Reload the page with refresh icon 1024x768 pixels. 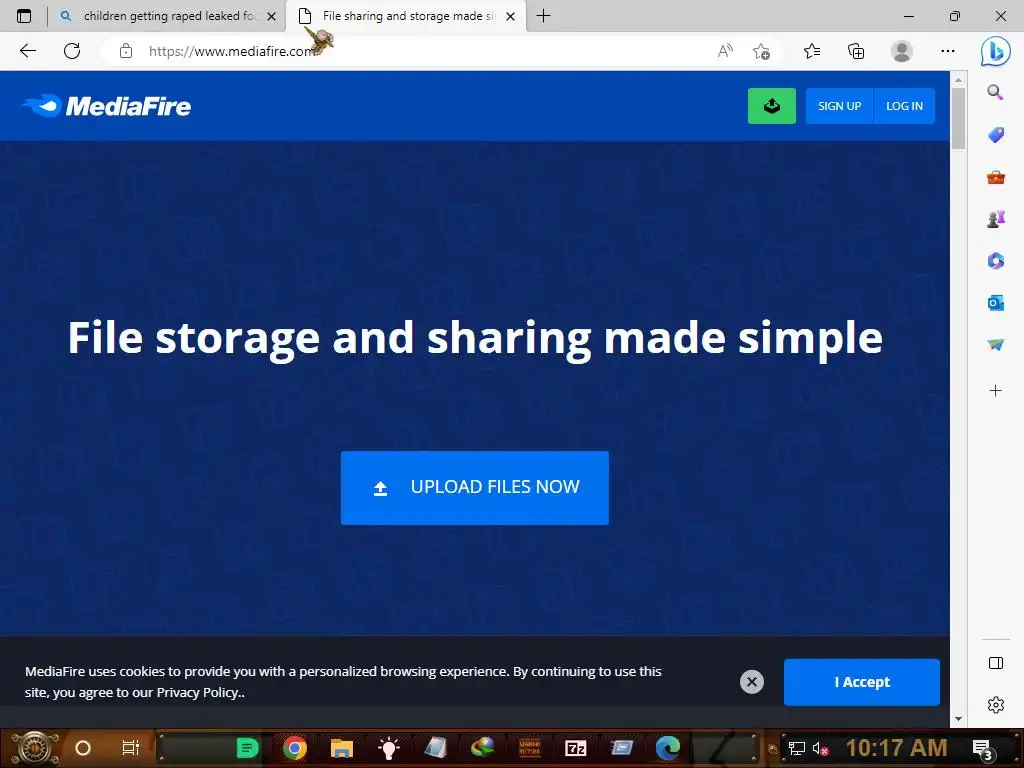[72, 51]
